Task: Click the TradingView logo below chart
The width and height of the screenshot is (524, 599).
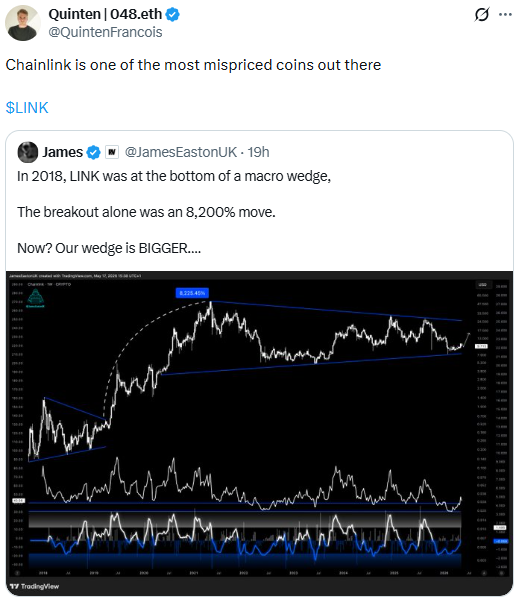Action: click(x=35, y=586)
